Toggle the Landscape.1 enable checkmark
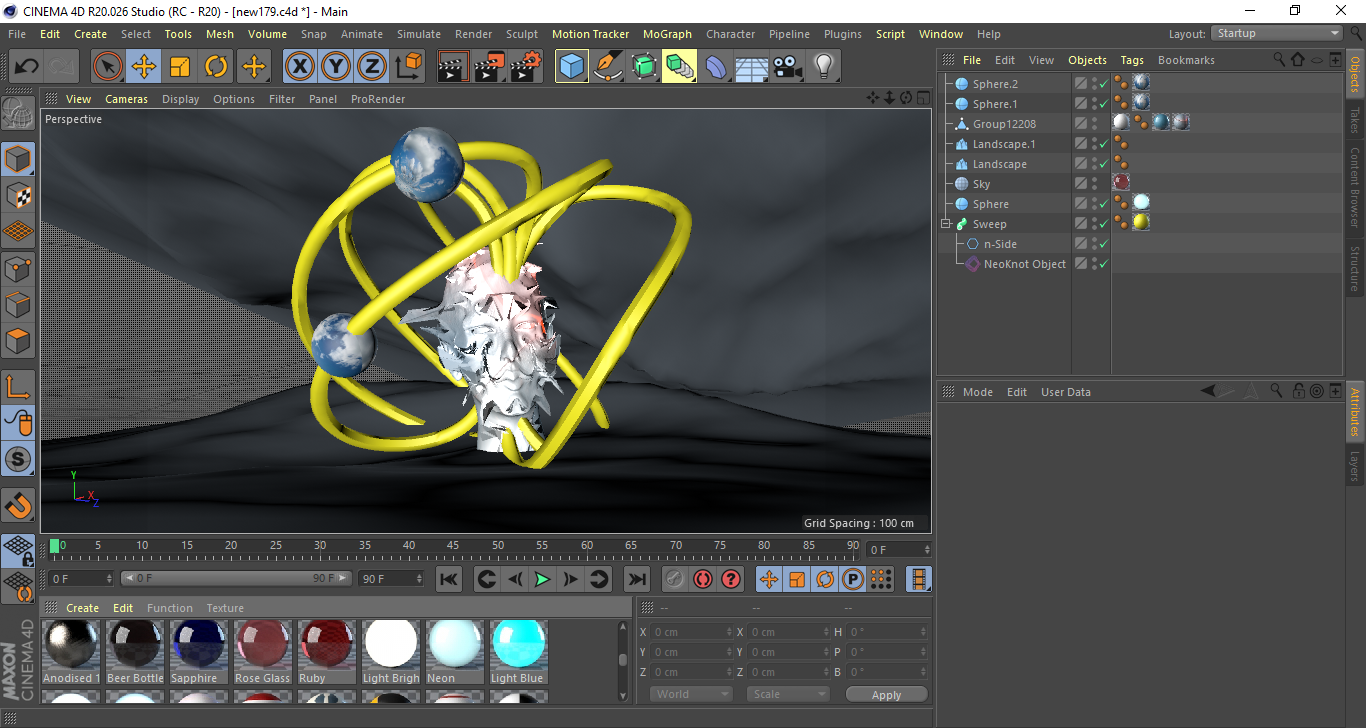The image size is (1366, 728). click(x=1103, y=144)
